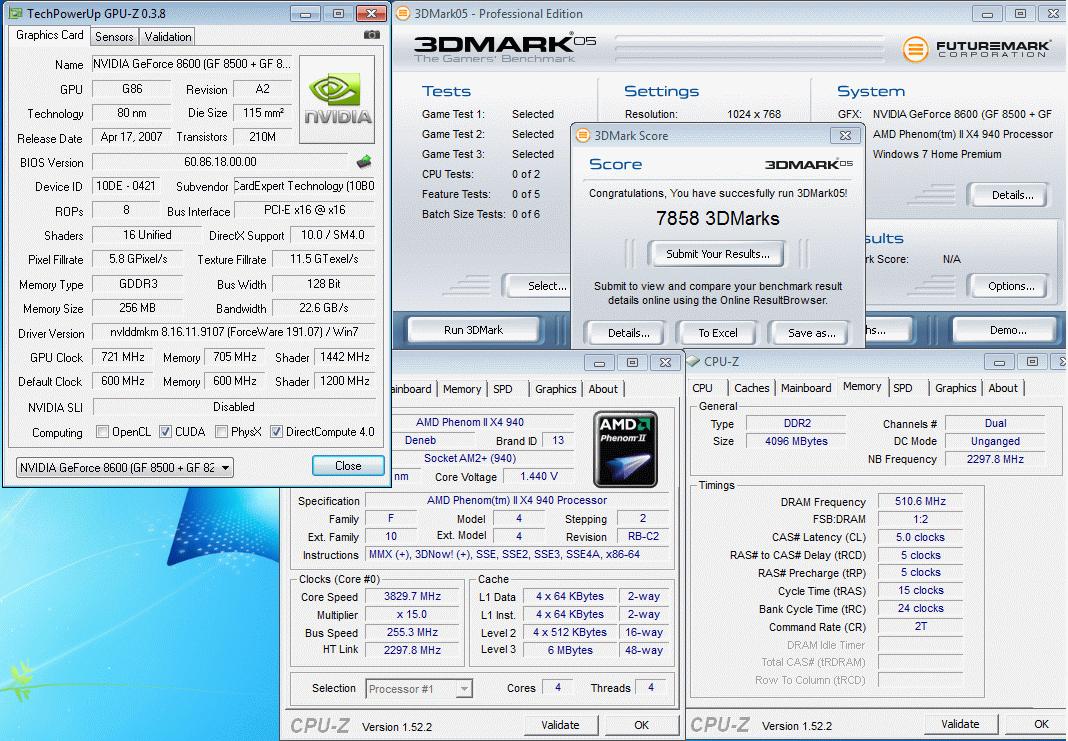Click Run 3DMark button
Image resolution: width=1068 pixels, height=741 pixels.
click(473, 330)
